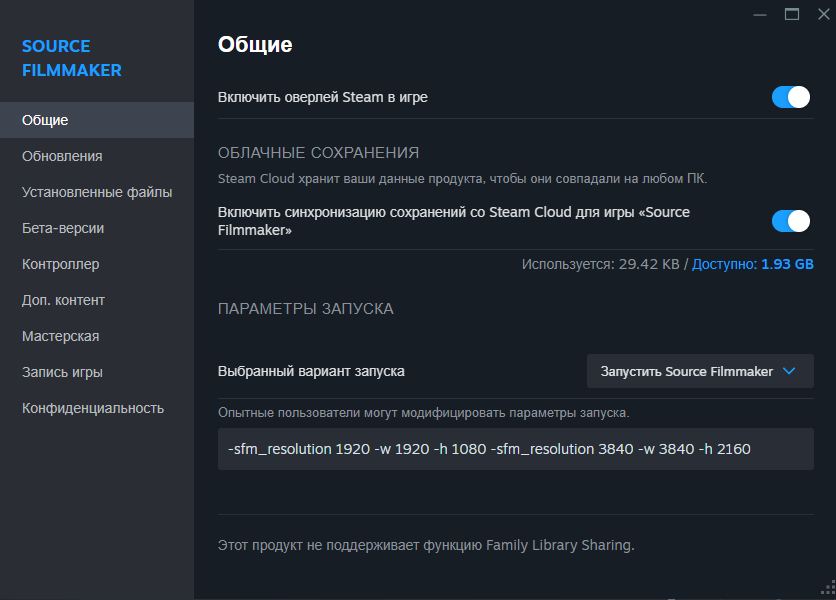This screenshot has width=836, height=600.
Task: Click the Доступно: 1.93 GB link
Action: coord(752,264)
